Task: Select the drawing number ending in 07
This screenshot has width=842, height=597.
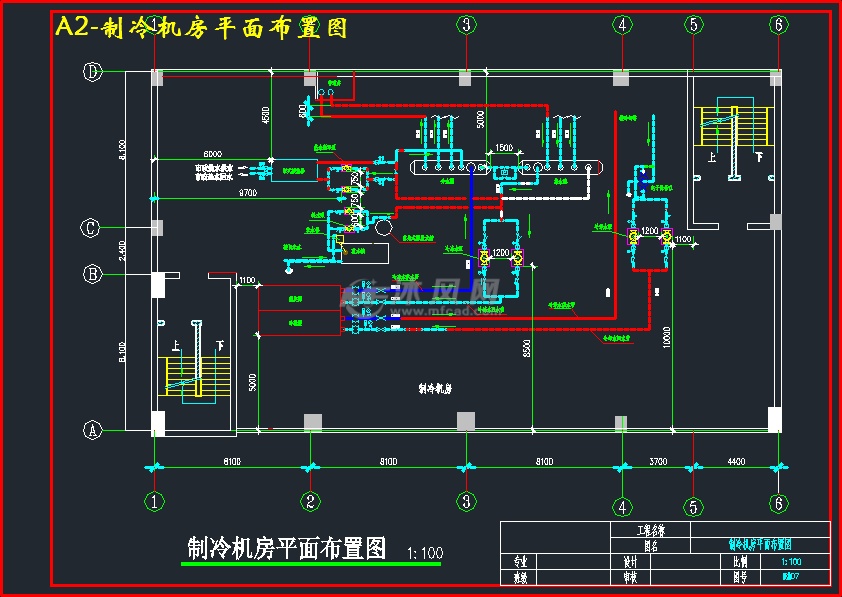Action: pos(791,577)
